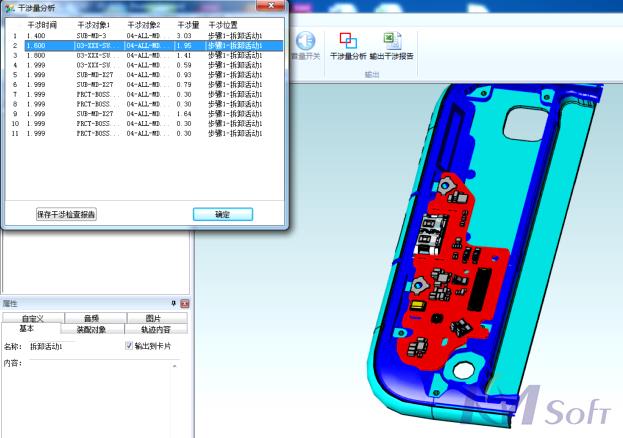Open the 音频 tab
The image size is (623, 438).
click(x=92, y=318)
